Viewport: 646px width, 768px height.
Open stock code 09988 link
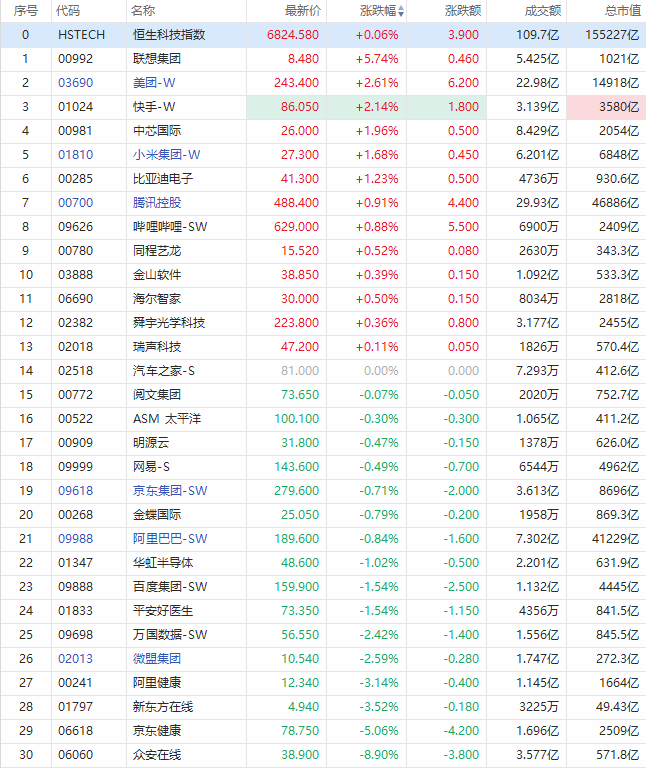pos(75,539)
